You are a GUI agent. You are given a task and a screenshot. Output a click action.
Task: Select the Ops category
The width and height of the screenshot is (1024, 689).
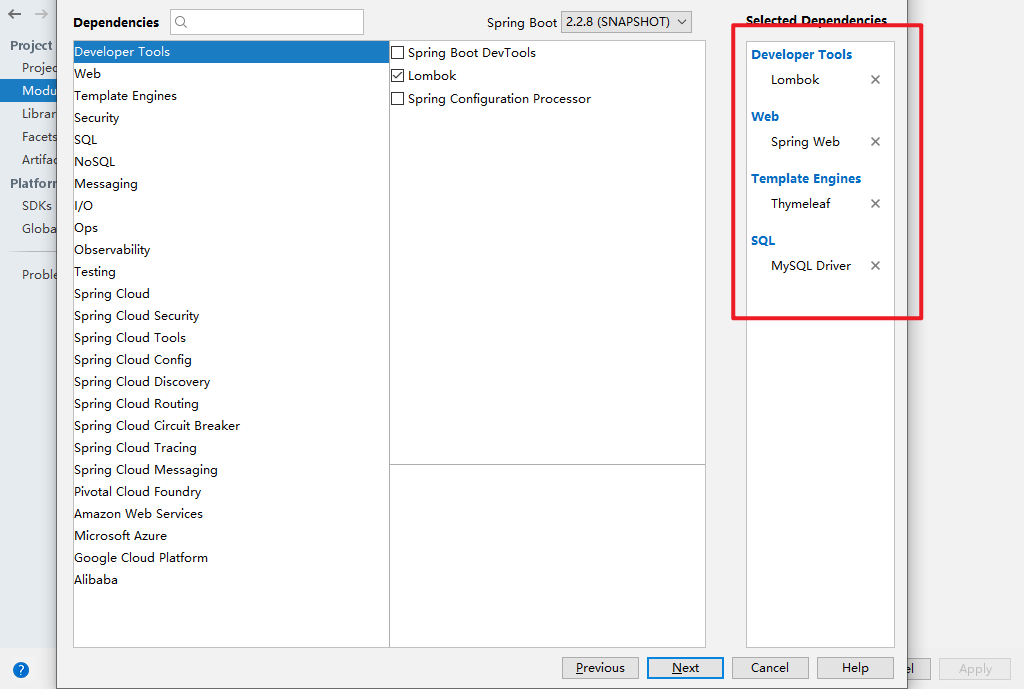pyautogui.click(x=231, y=228)
